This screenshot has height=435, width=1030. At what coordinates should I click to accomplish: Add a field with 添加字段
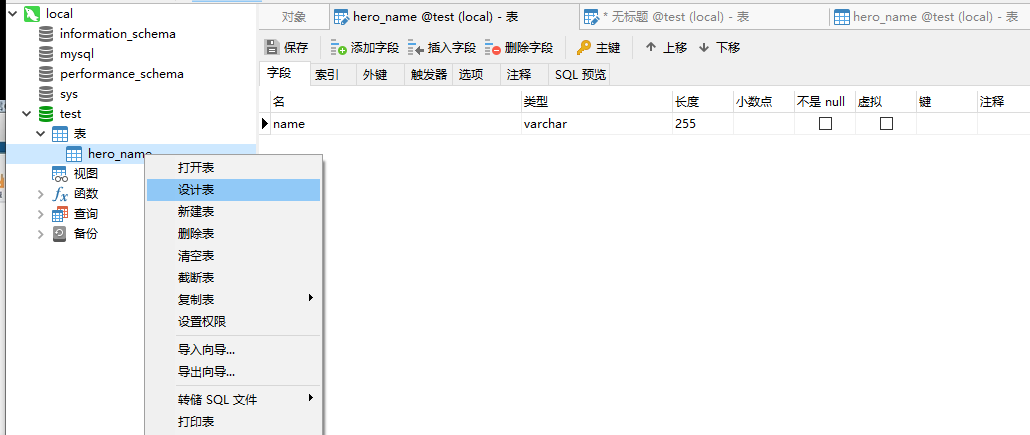pyautogui.click(x=365, y=47)
